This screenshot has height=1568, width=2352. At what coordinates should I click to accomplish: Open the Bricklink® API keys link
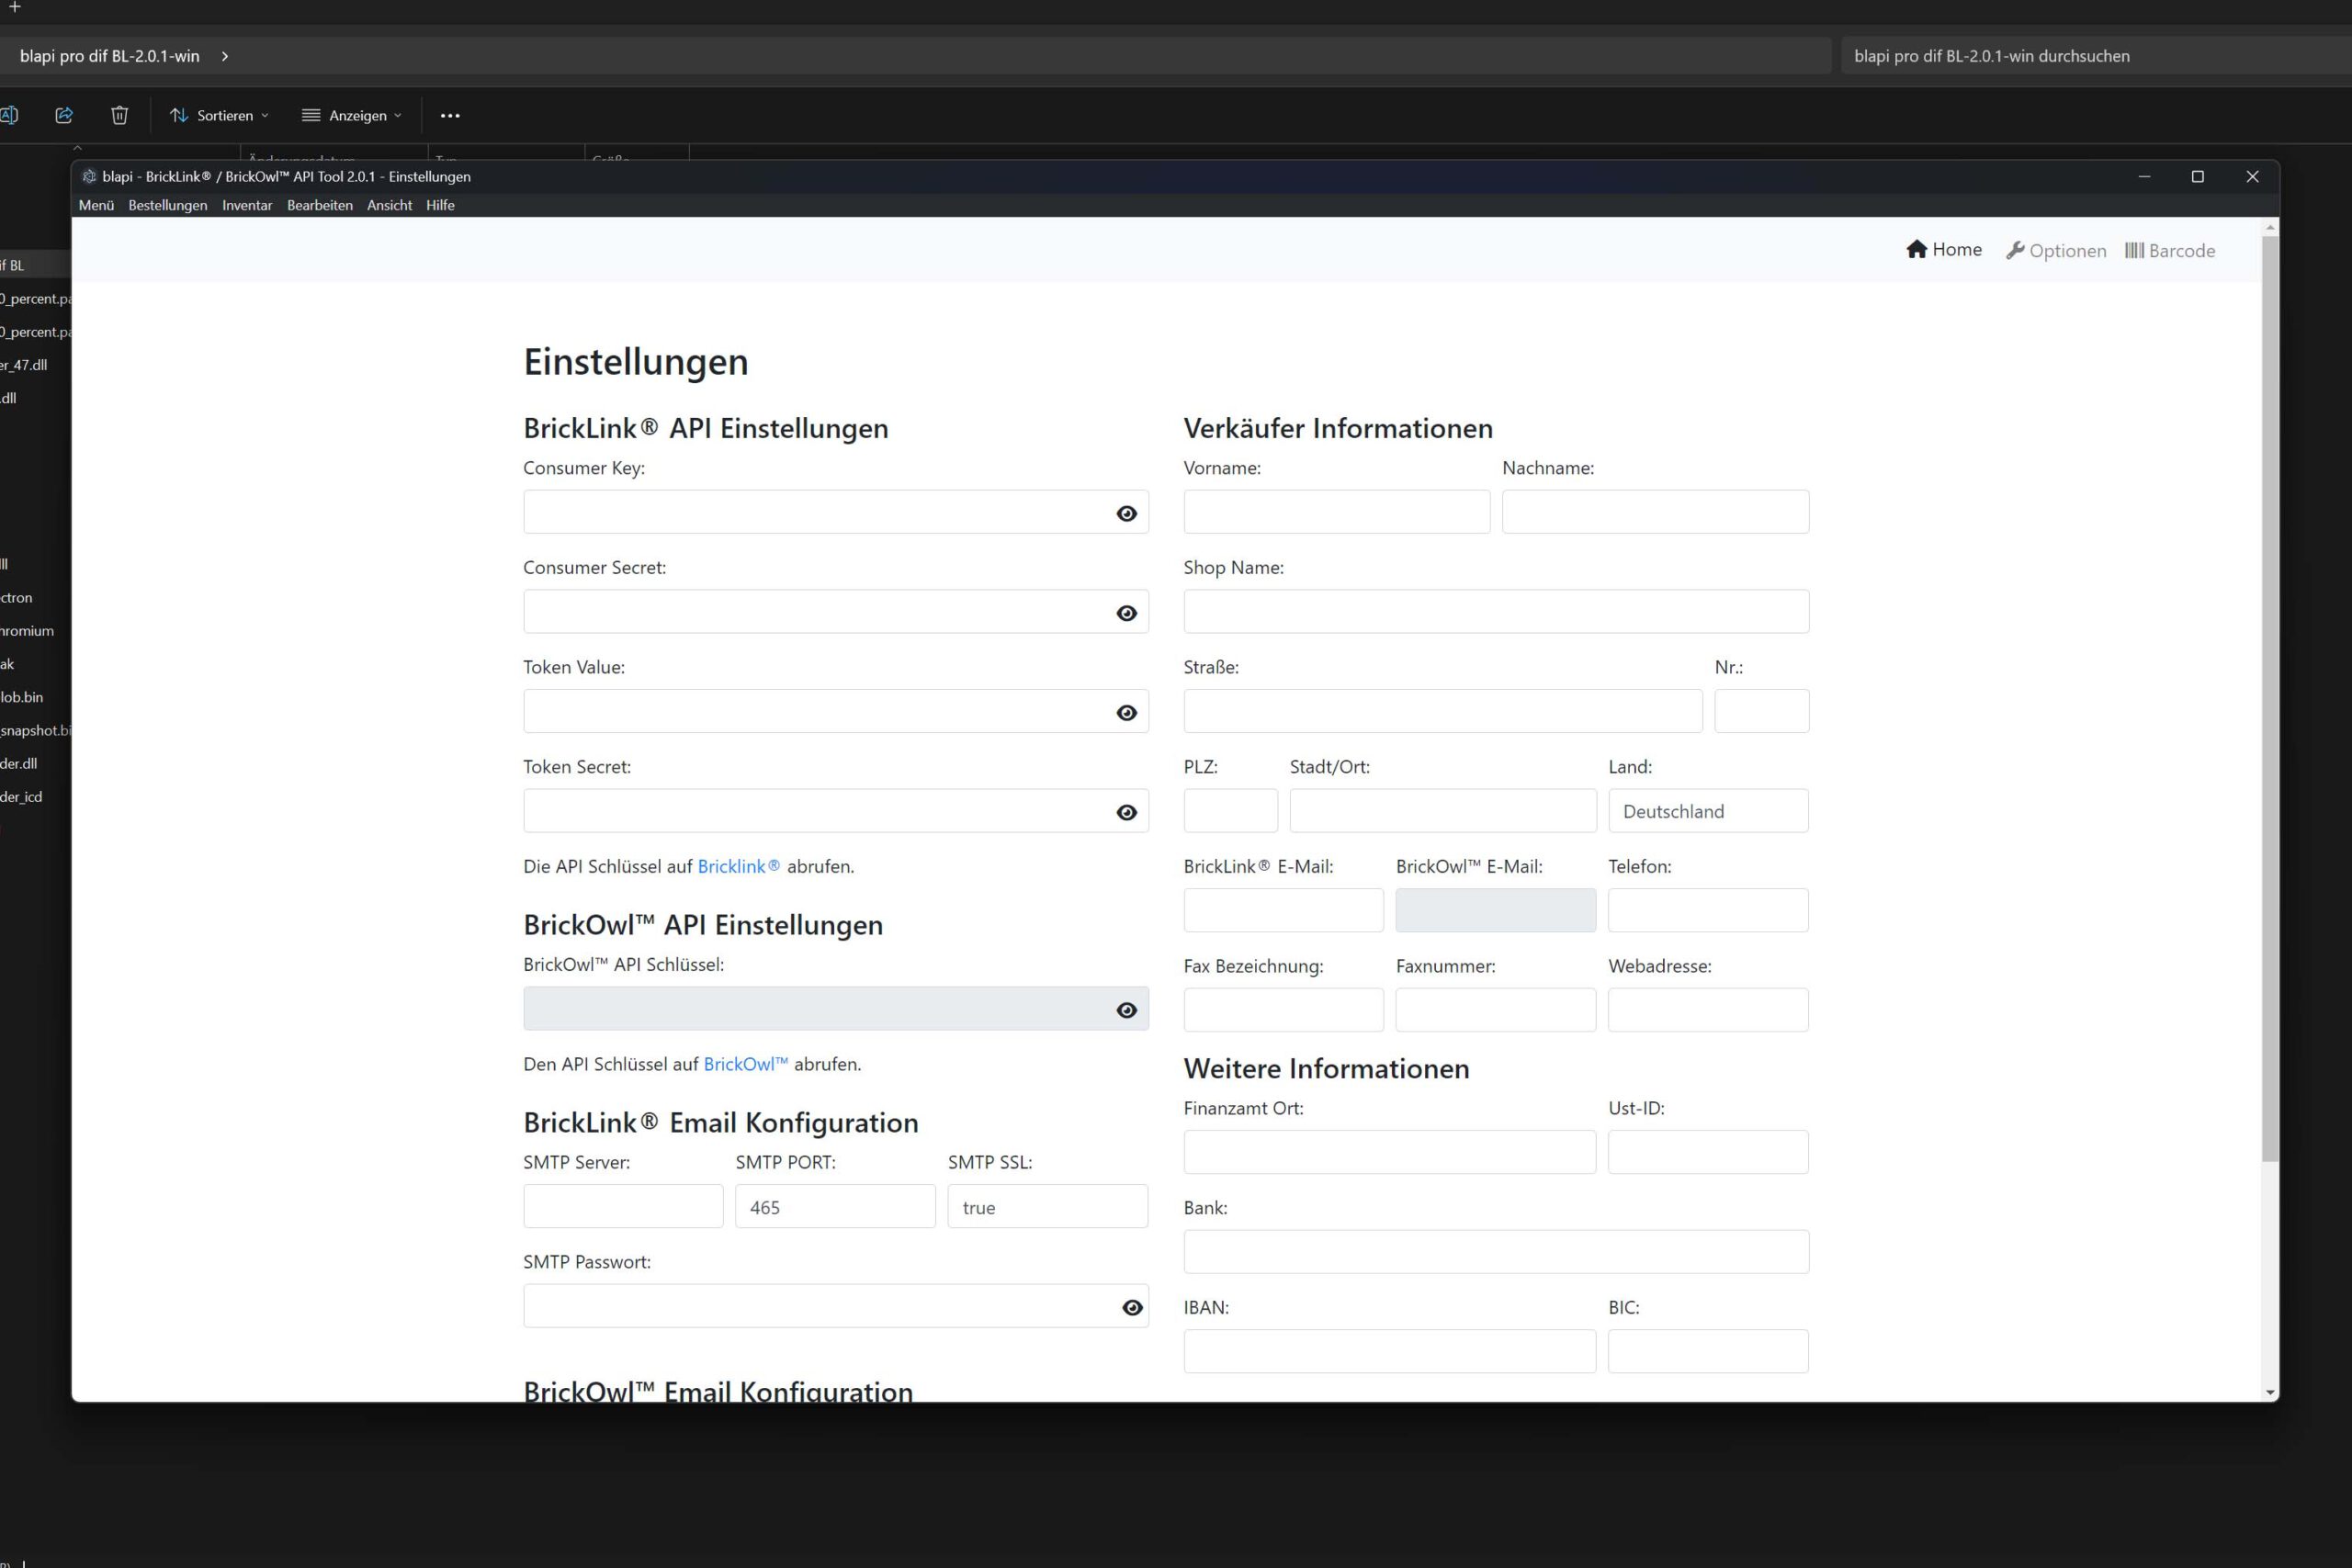[x=738, y=866]
